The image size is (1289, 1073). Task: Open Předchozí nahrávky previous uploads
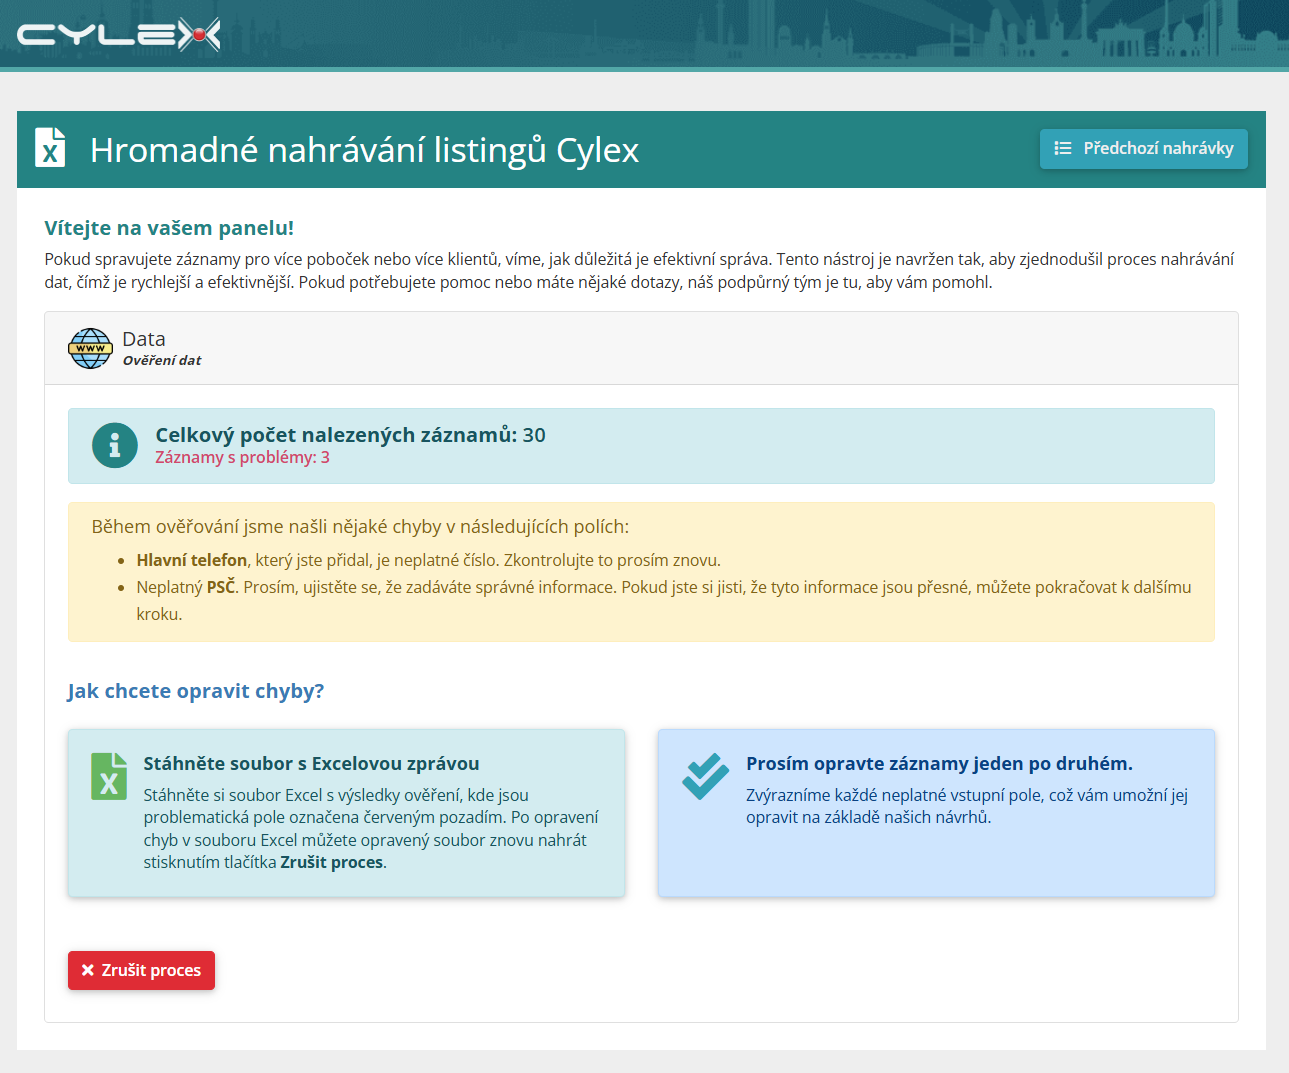[x=1143, y=149]
